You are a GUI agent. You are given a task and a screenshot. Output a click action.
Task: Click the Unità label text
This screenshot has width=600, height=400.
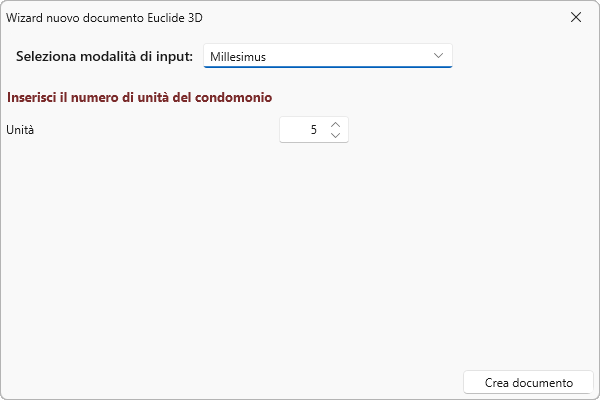tap(20, 130)
